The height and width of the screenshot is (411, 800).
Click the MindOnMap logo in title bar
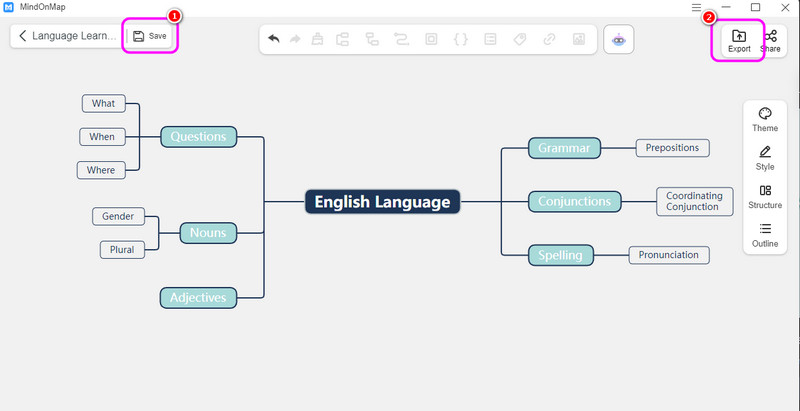pos(8,7)
